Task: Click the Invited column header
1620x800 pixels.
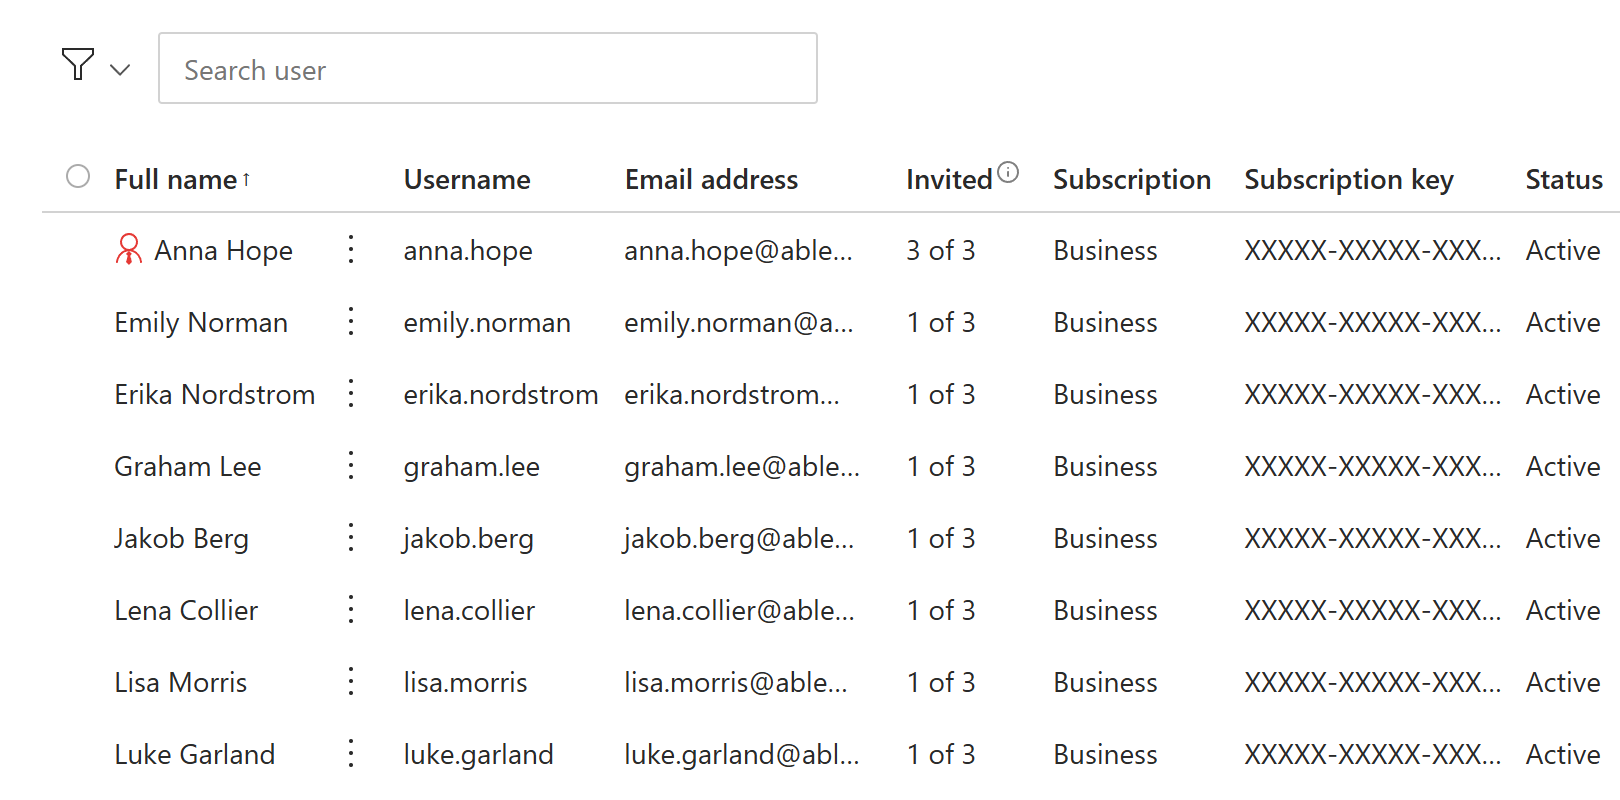Action: coord(949,180)
